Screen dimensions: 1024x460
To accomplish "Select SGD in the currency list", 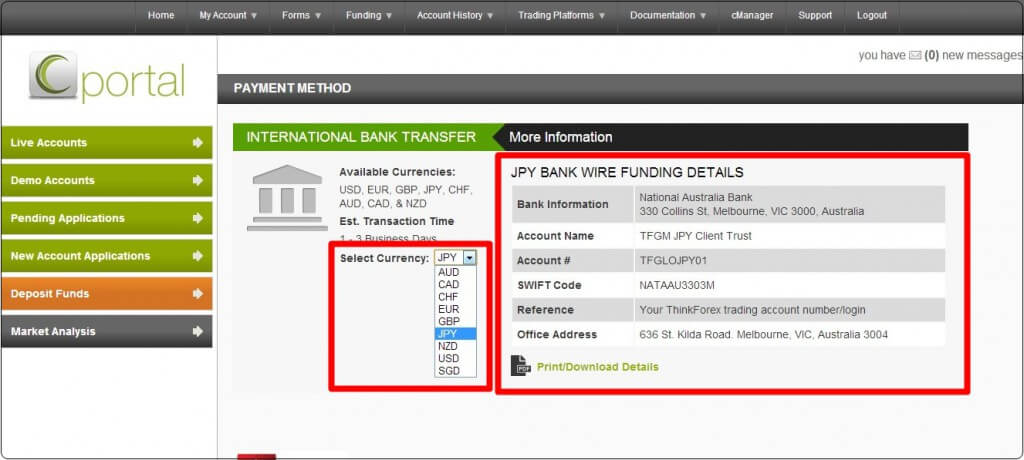I will pos(456,371).
